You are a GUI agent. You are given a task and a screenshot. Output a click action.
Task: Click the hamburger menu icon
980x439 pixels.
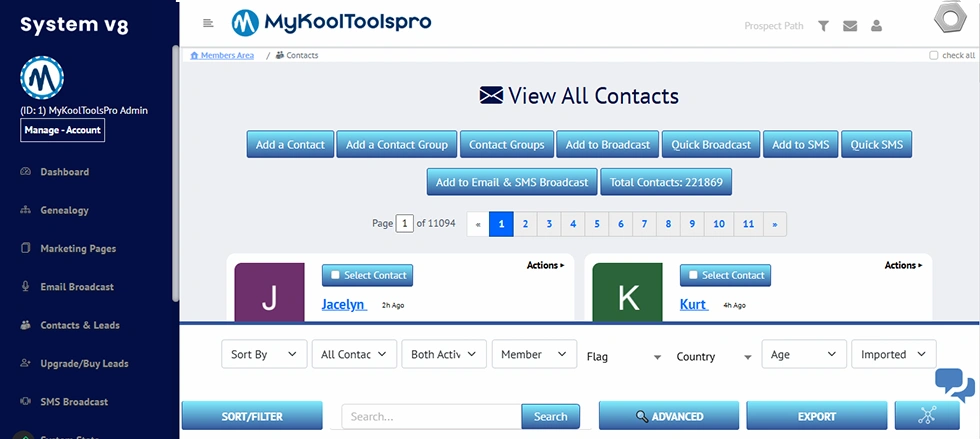(x=208, y=23)
